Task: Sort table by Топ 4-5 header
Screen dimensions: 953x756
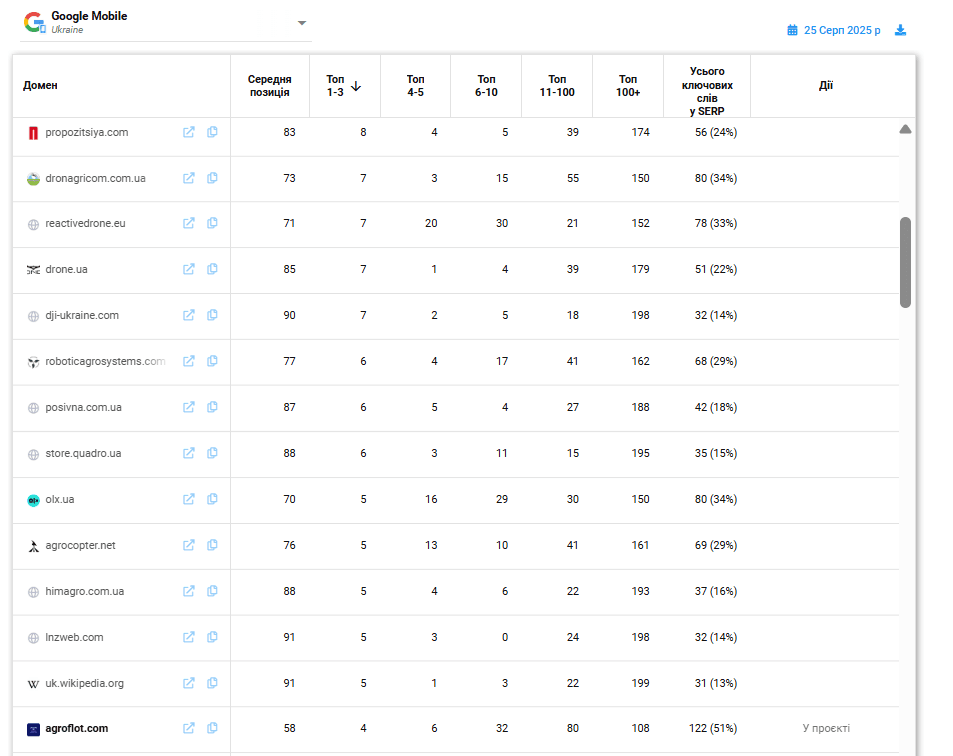Action: 416,86
